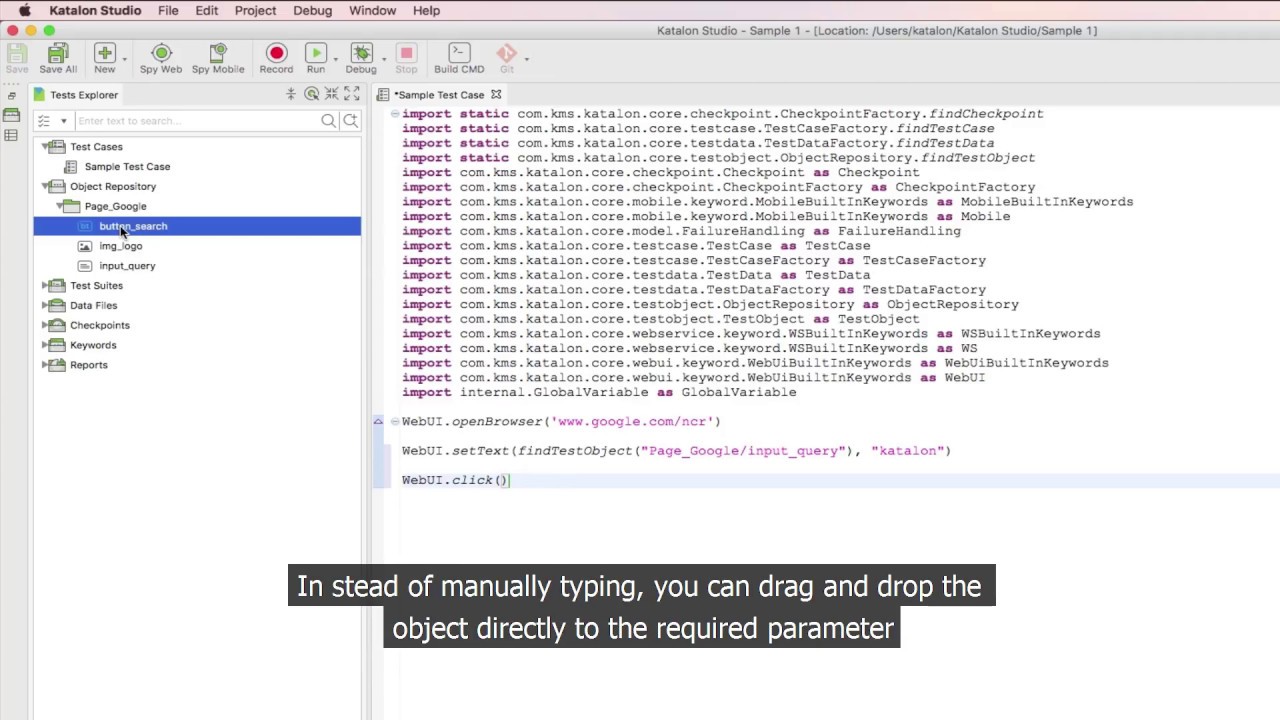This screenshot has height=720, width=1280.
Task: Switch to the Sample Test Case editor tab
Action: [x=438, y=95]
